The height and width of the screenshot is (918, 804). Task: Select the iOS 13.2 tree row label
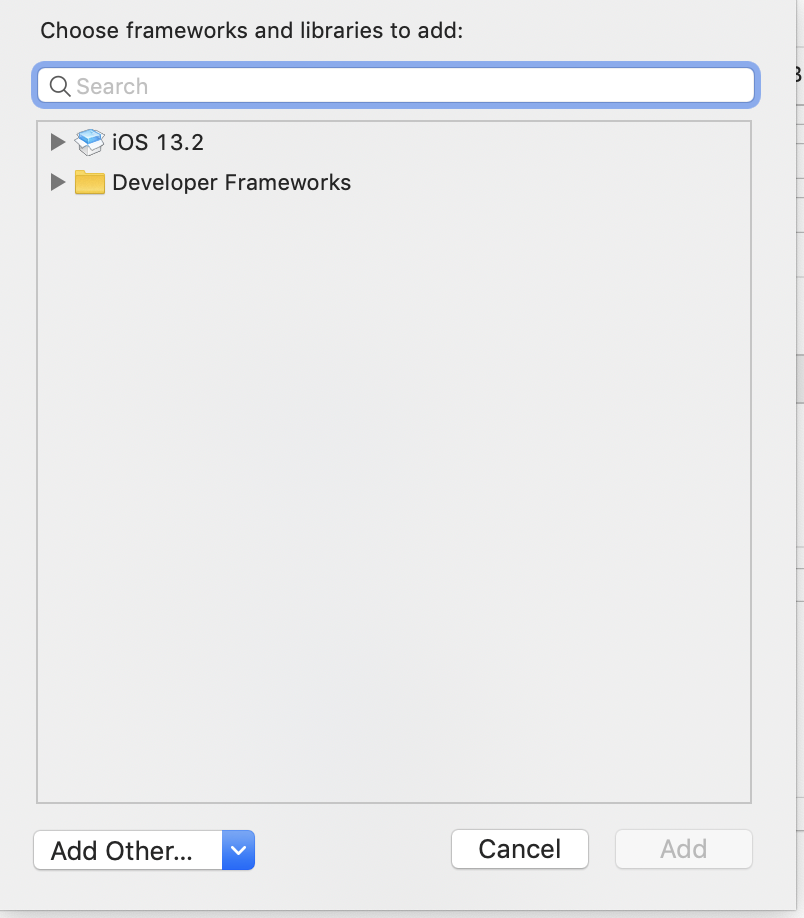pos(158,142)
